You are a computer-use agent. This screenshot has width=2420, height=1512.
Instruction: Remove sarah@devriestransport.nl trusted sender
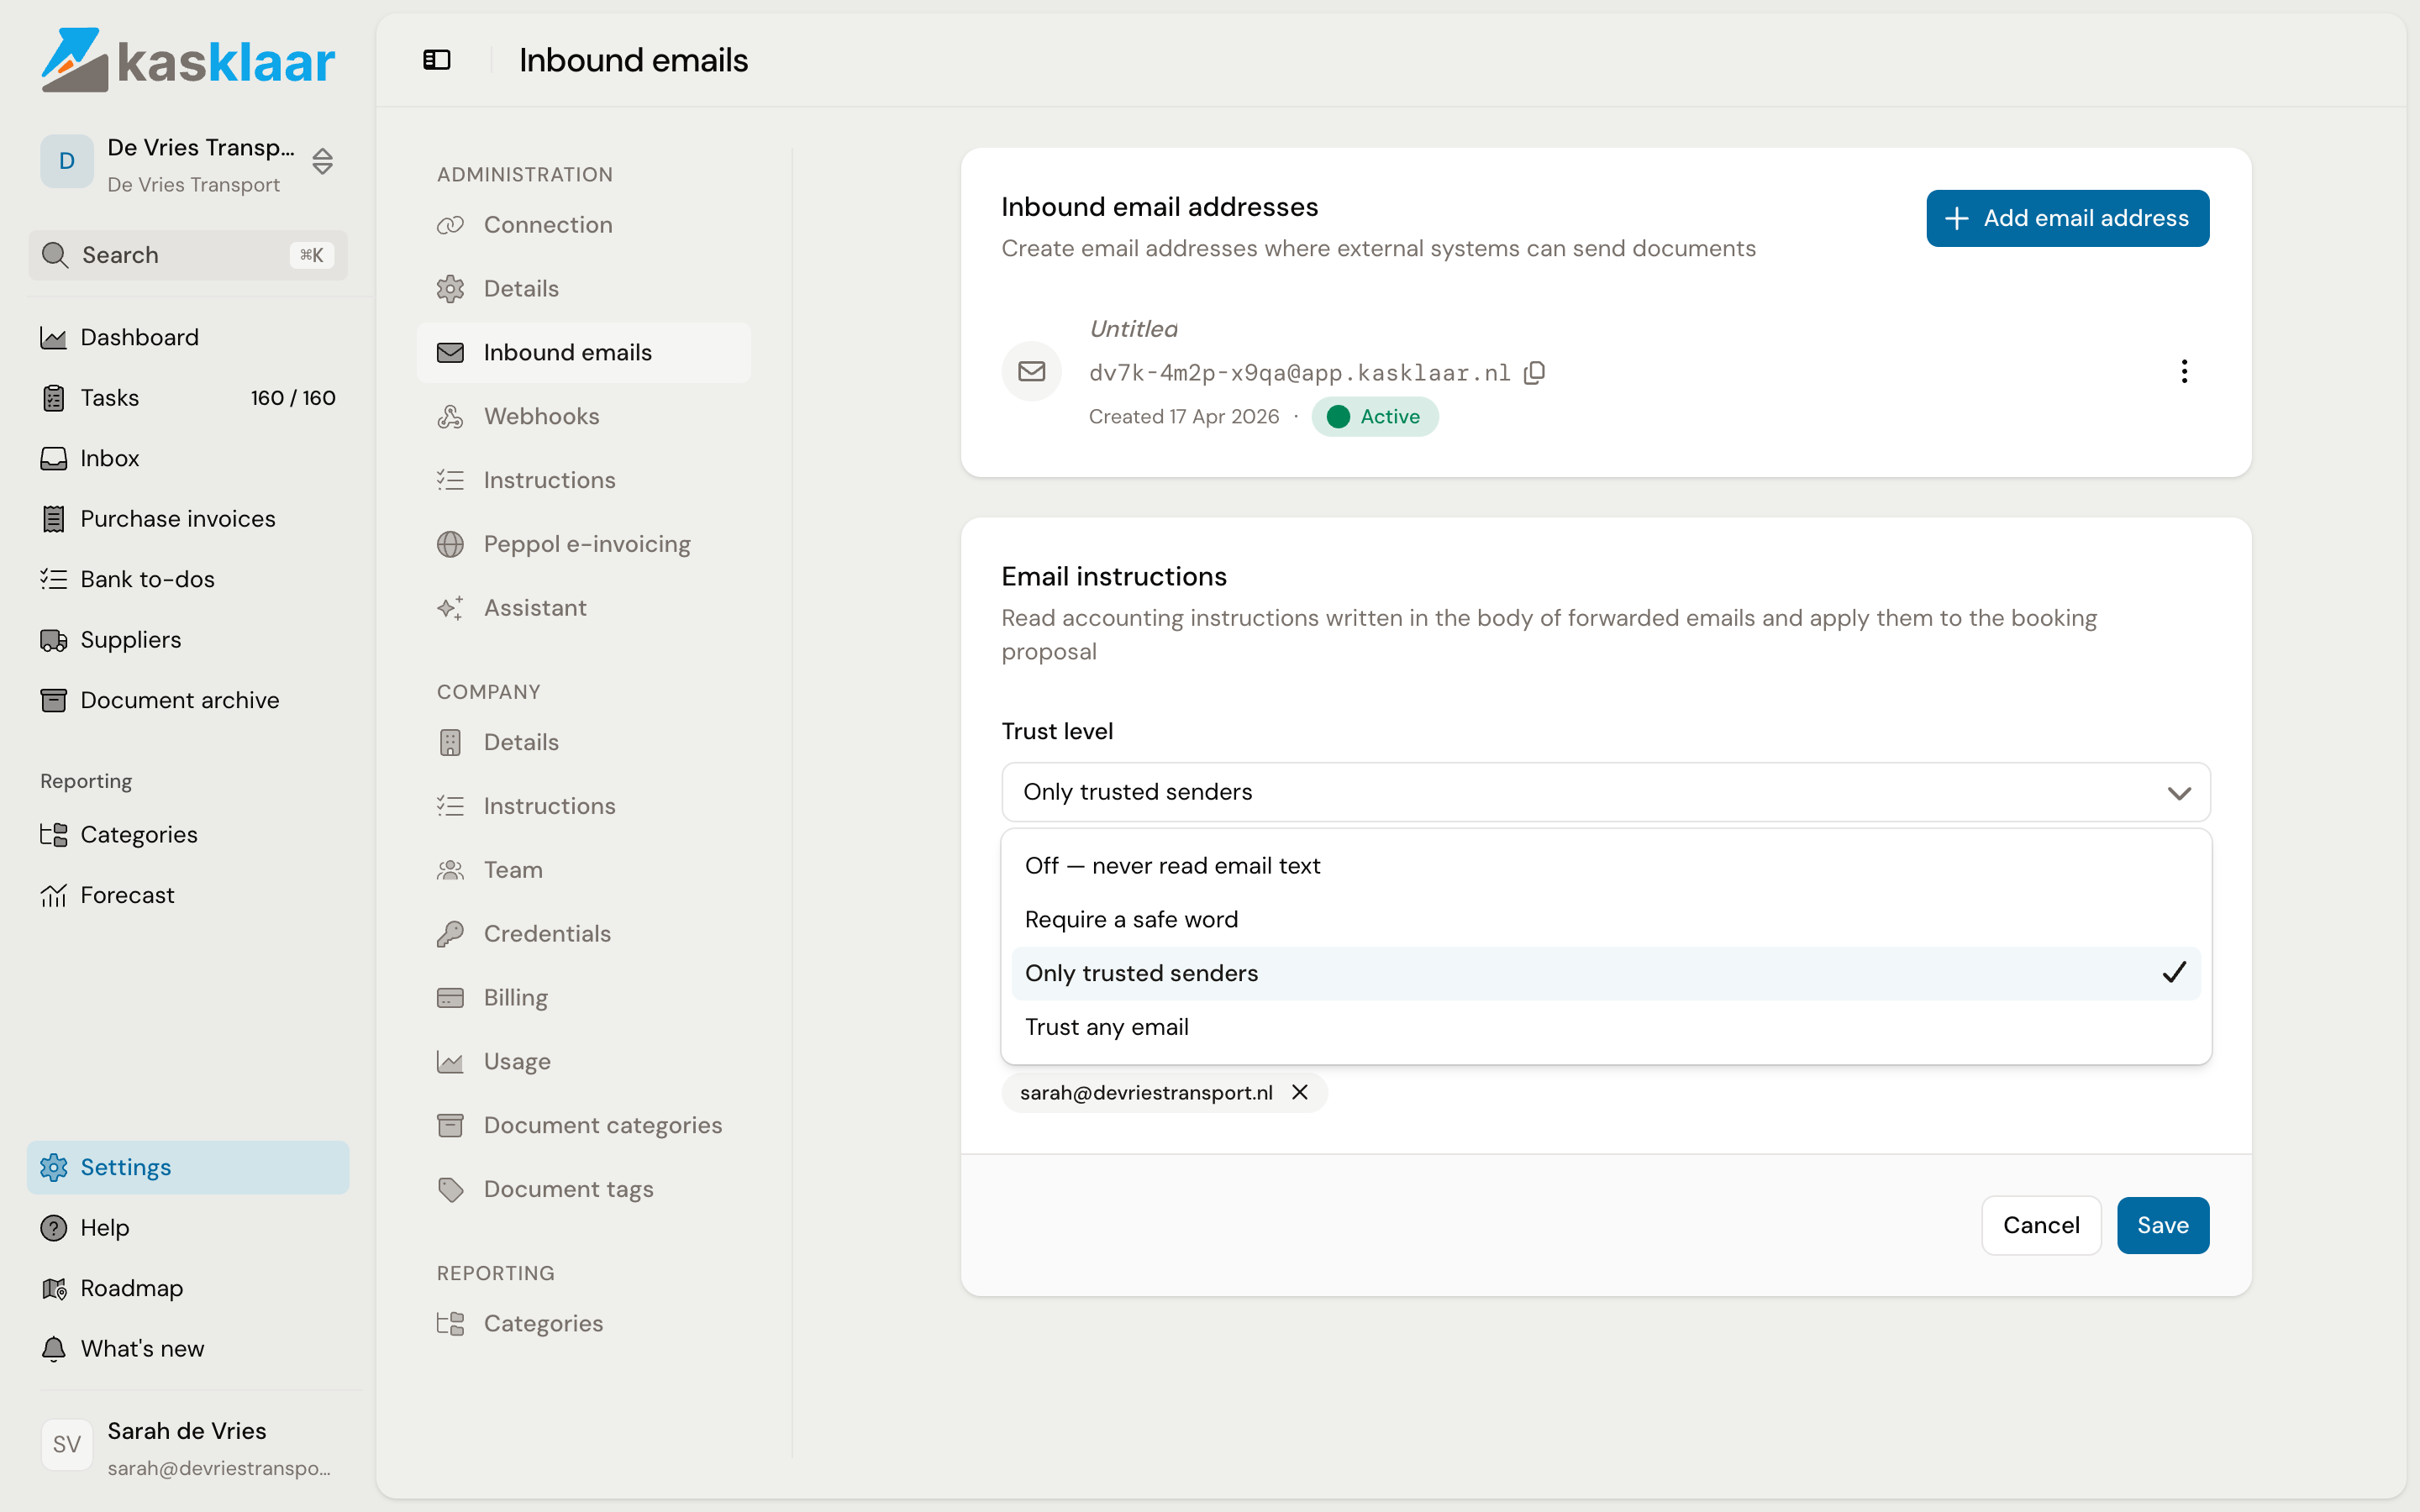1300,1092
